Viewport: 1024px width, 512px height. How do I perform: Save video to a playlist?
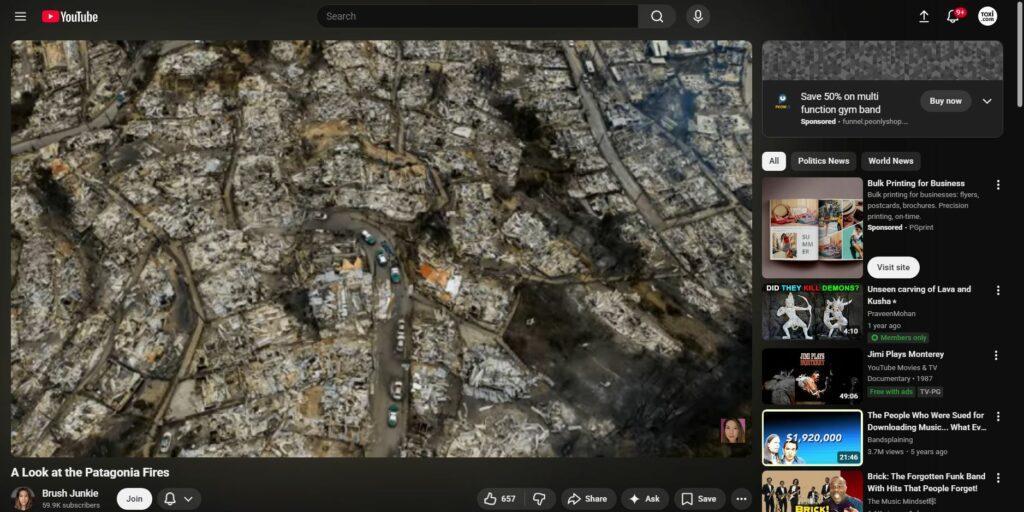[699, 498]
